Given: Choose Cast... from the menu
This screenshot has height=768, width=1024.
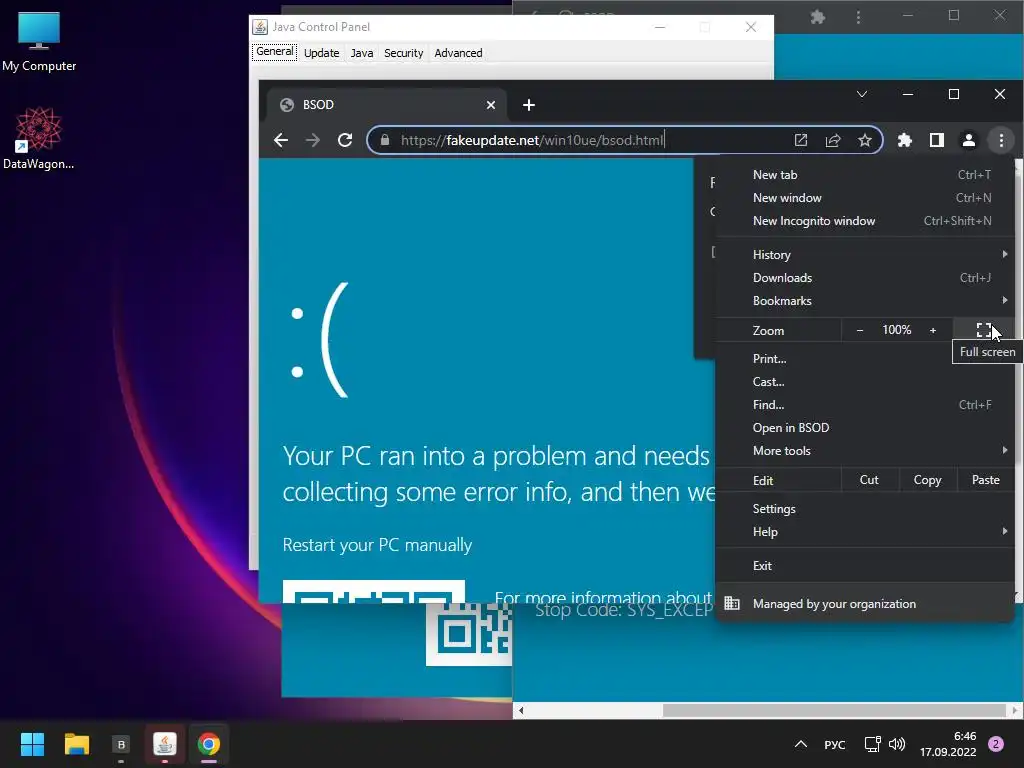Looking at the screenshot, I should (865, 381).
